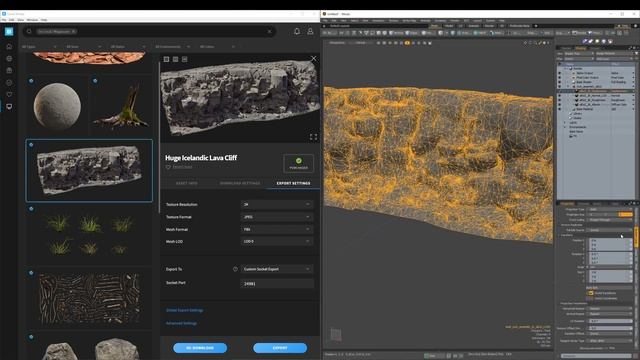Image resolution: width=640 pixels, height=360 pixels.
Task: Open the Help menu in Bridge window
Action: pos(44,20)
